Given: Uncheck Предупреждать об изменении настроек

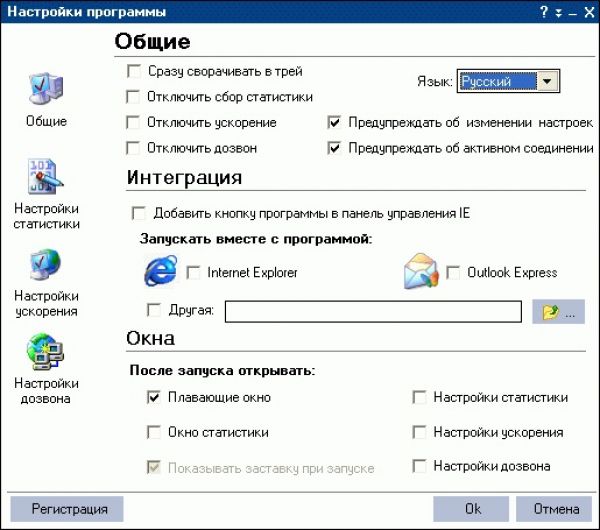Looking at the screenshot, I should (334, 122).
